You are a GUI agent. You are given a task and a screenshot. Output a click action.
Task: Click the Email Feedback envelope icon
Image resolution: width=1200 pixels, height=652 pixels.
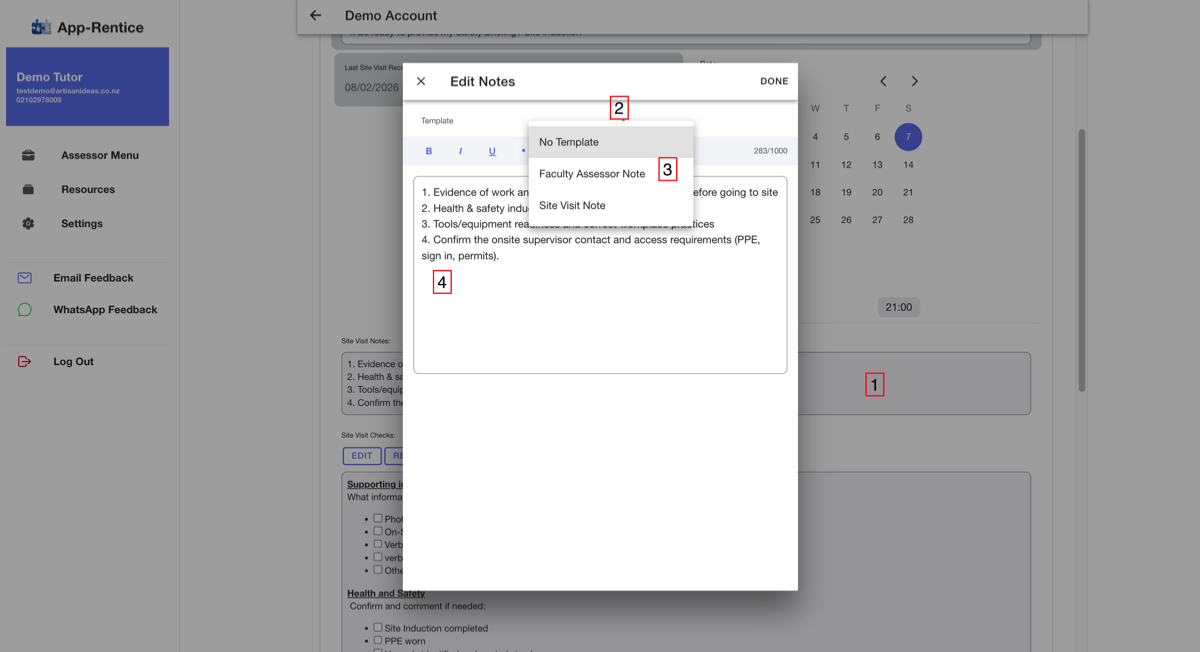pos(25,278)
